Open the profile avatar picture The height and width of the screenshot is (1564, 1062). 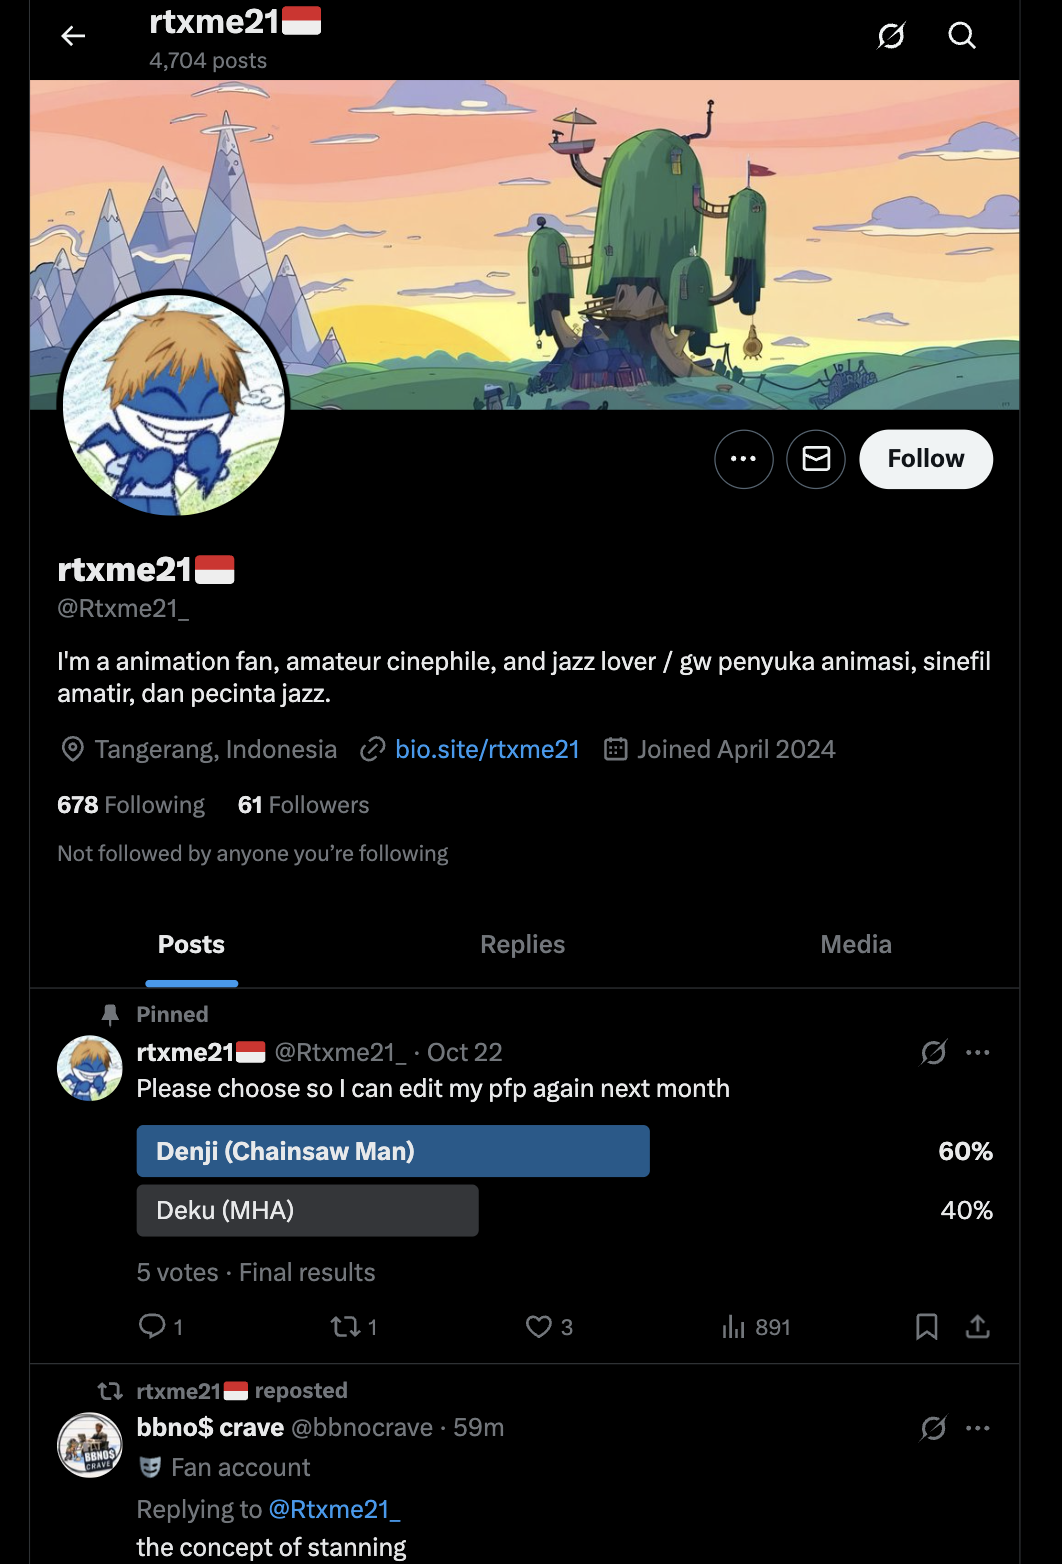[x=174, y=404]
